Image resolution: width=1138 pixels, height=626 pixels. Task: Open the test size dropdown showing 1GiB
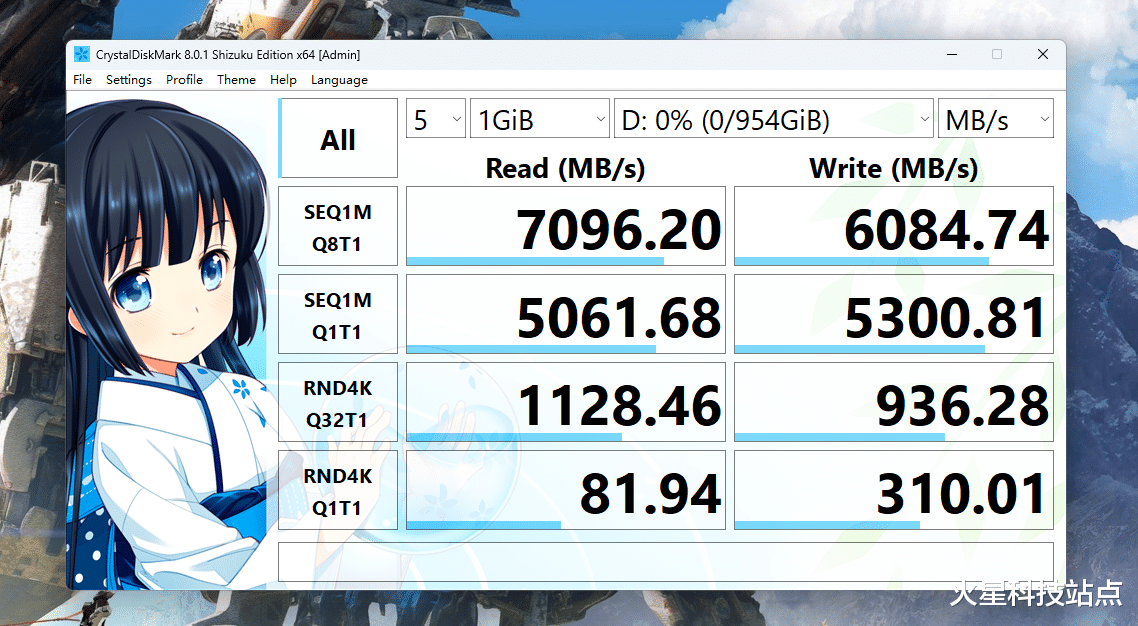[540, 119]
